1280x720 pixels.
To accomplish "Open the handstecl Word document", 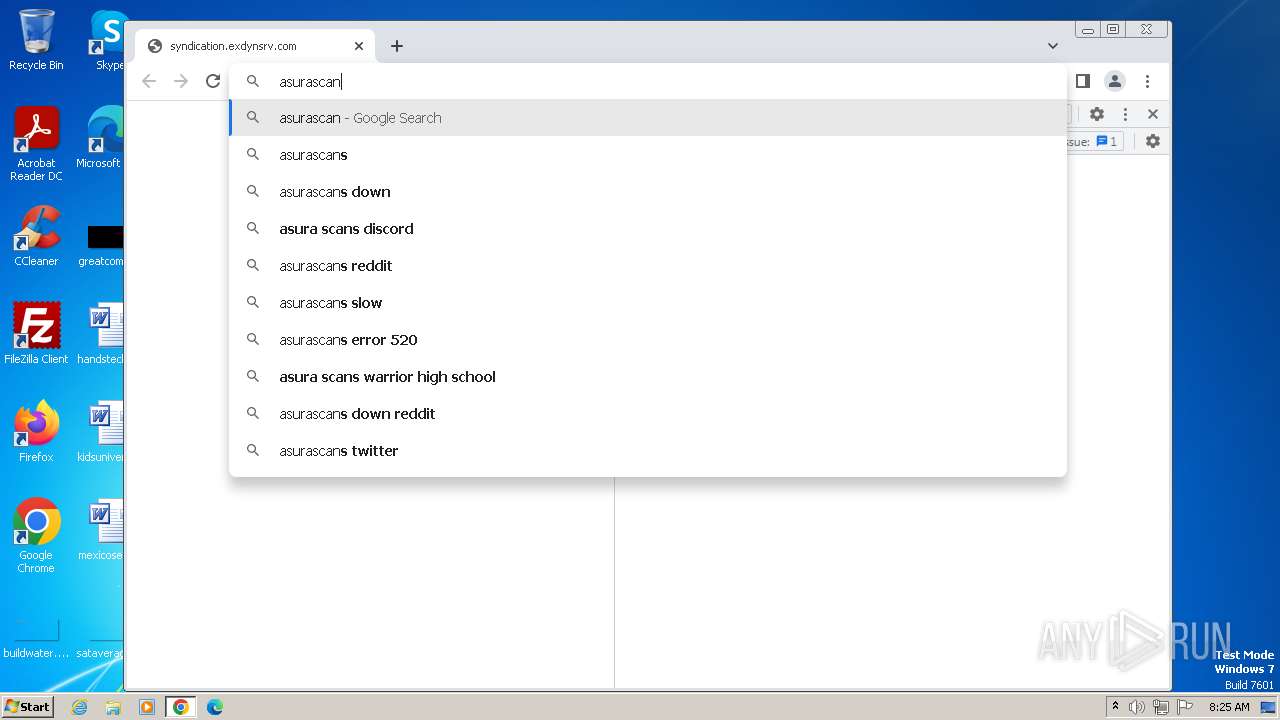I will point(101,334).
